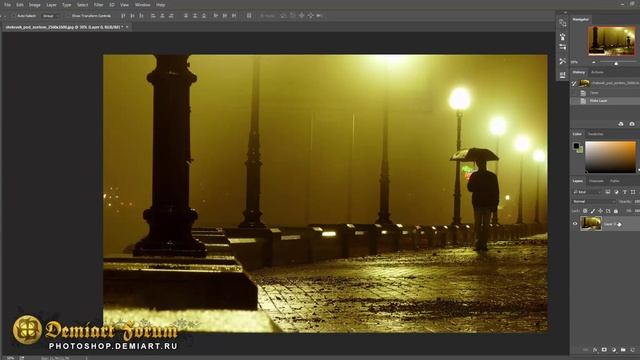Open the File menu
The height and width of the screenshot is (360, 640).
click(7, 5)
